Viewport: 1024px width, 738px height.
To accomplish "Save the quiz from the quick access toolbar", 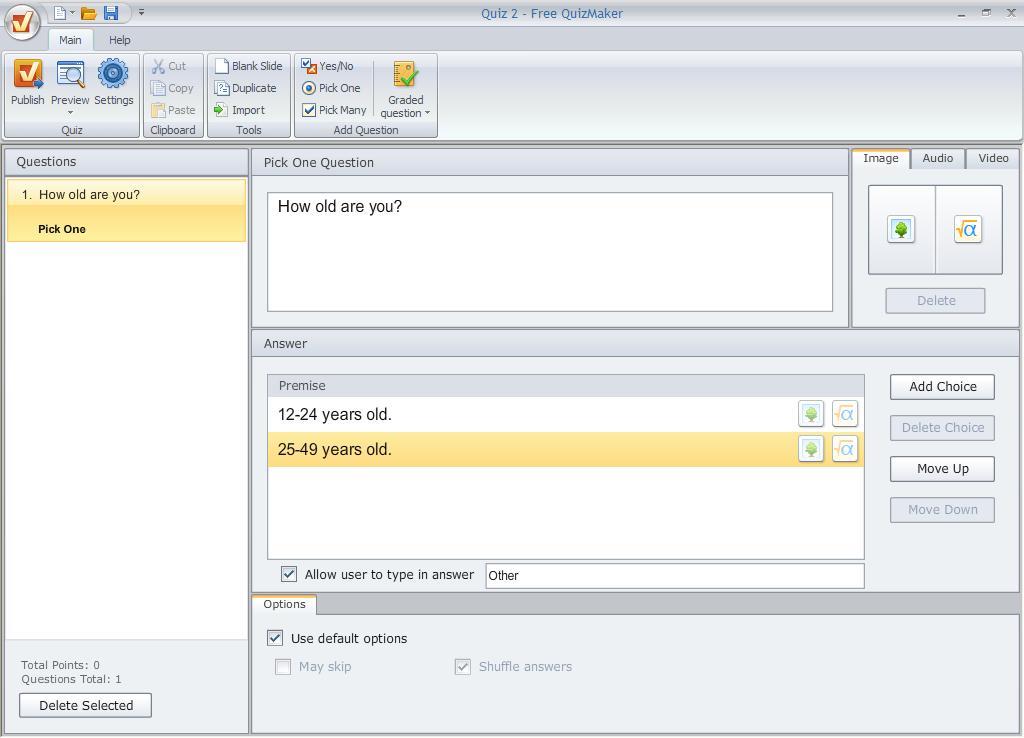I will click(x=112, y=12).
